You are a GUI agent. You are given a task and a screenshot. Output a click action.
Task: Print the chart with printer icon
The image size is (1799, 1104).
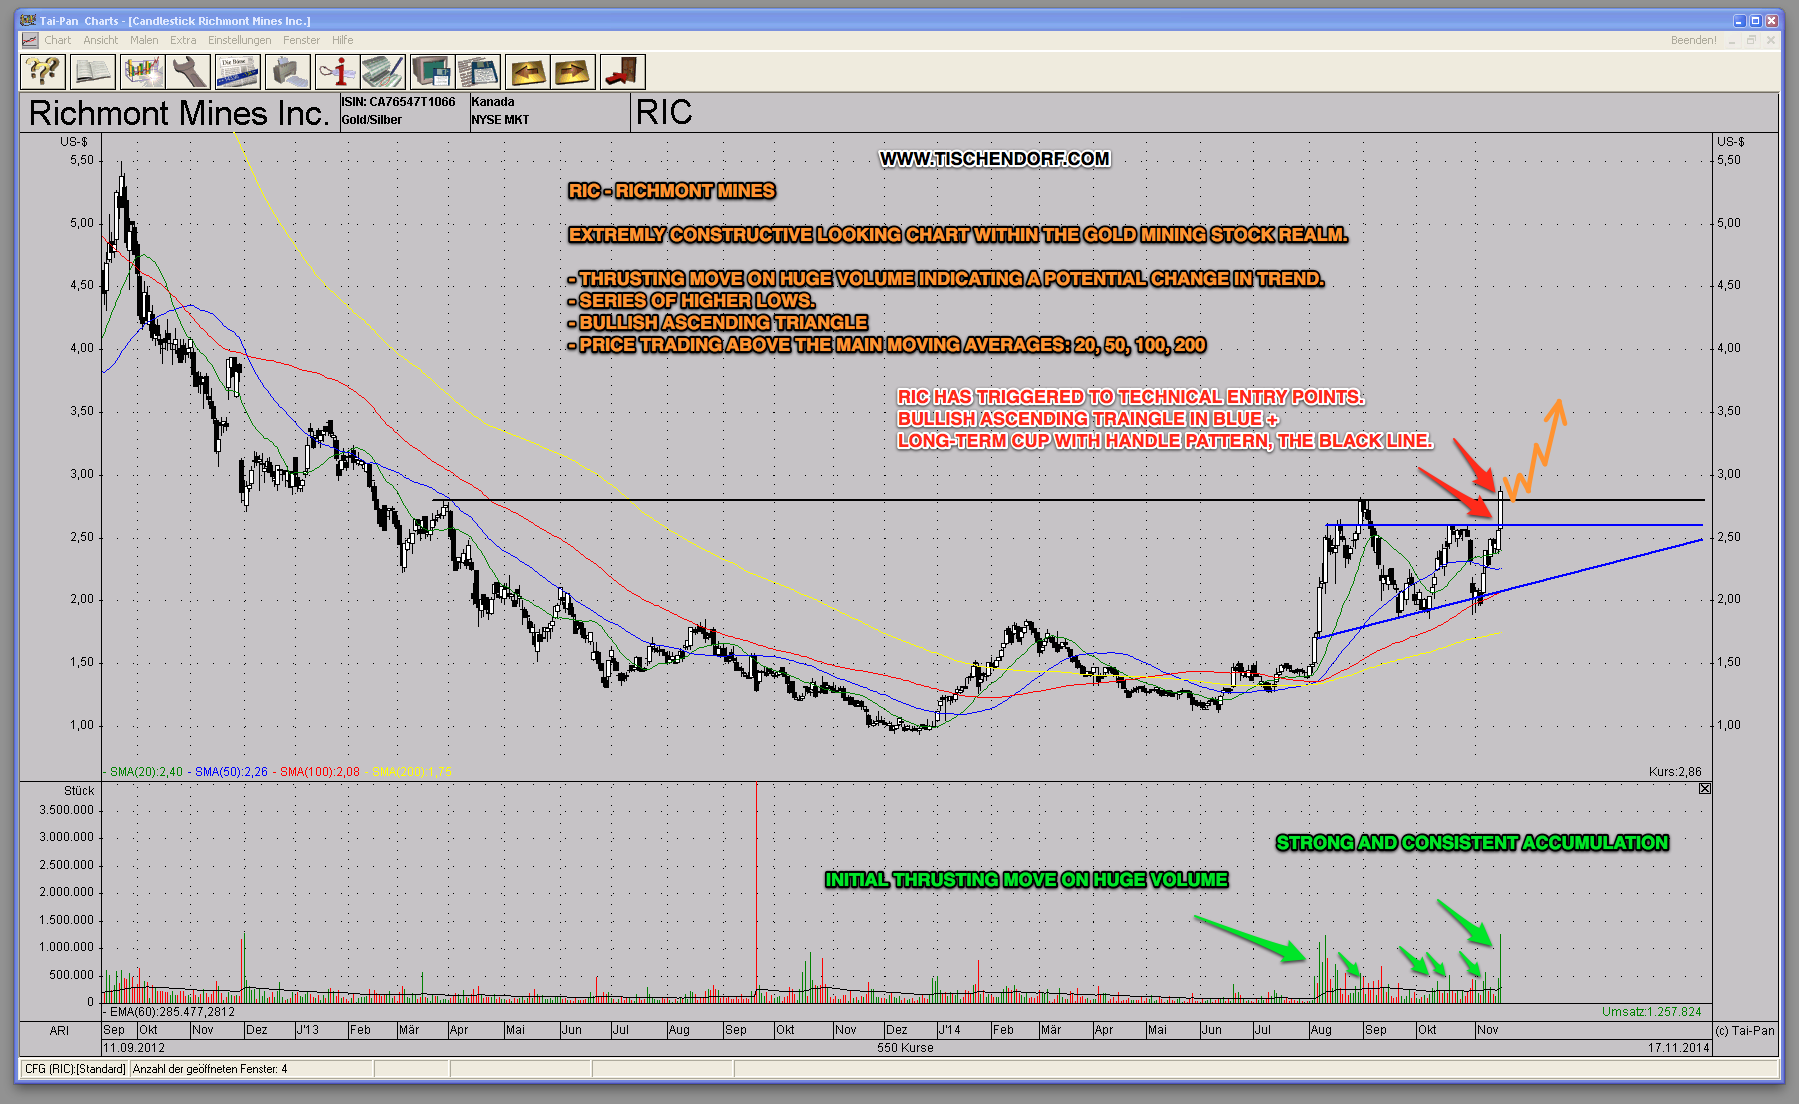287,72
